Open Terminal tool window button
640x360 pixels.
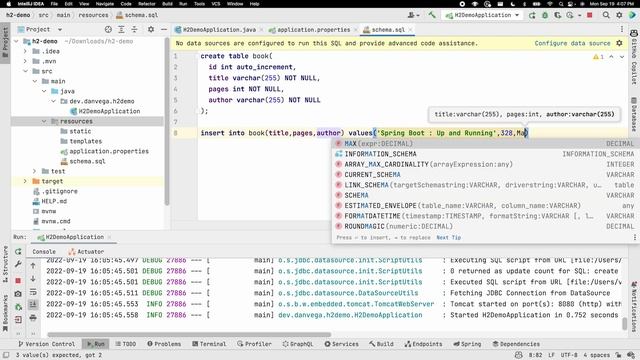click(209, 344)
